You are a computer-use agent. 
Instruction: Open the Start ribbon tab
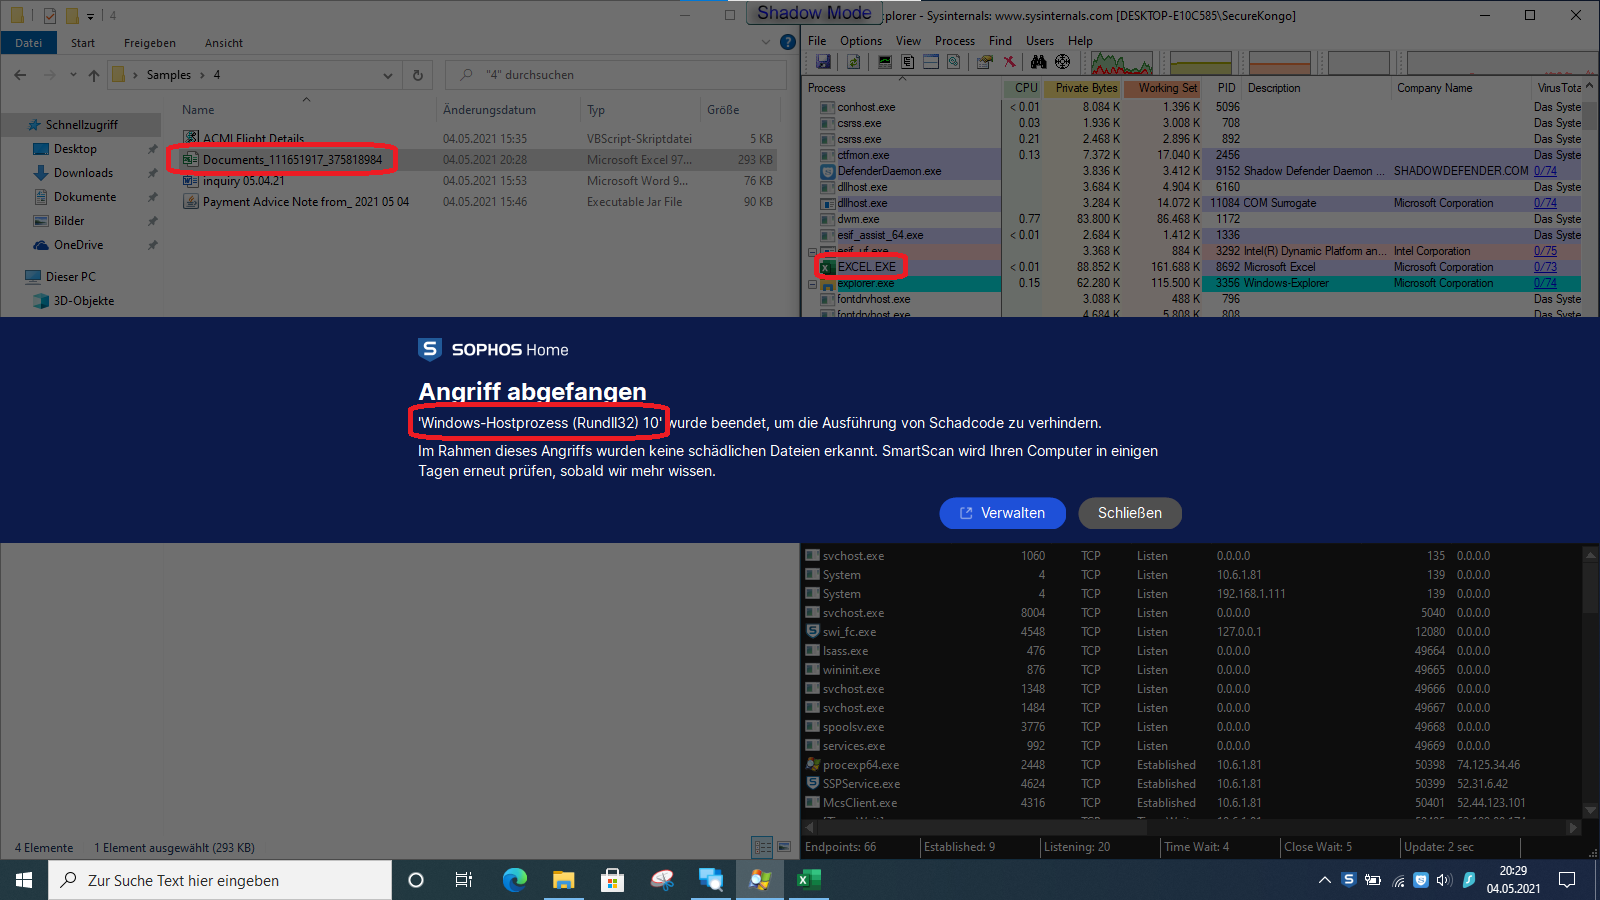click(83, 43)
